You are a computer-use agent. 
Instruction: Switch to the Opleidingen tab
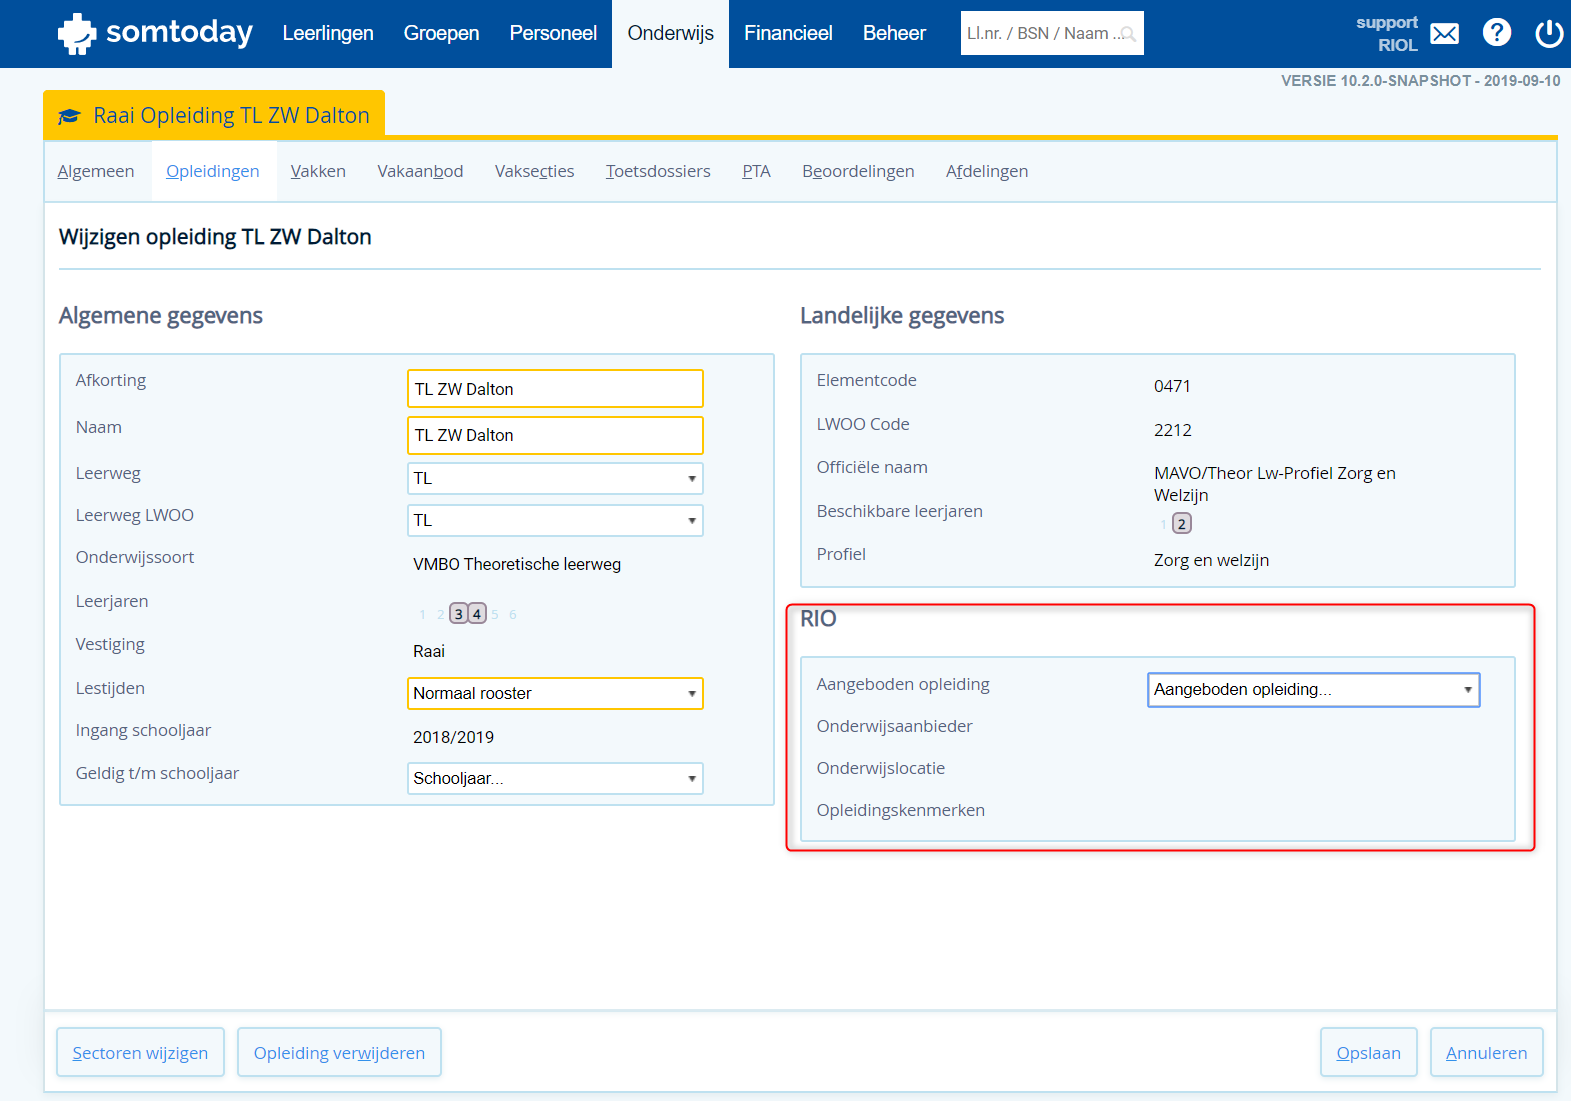click(213, 172)
